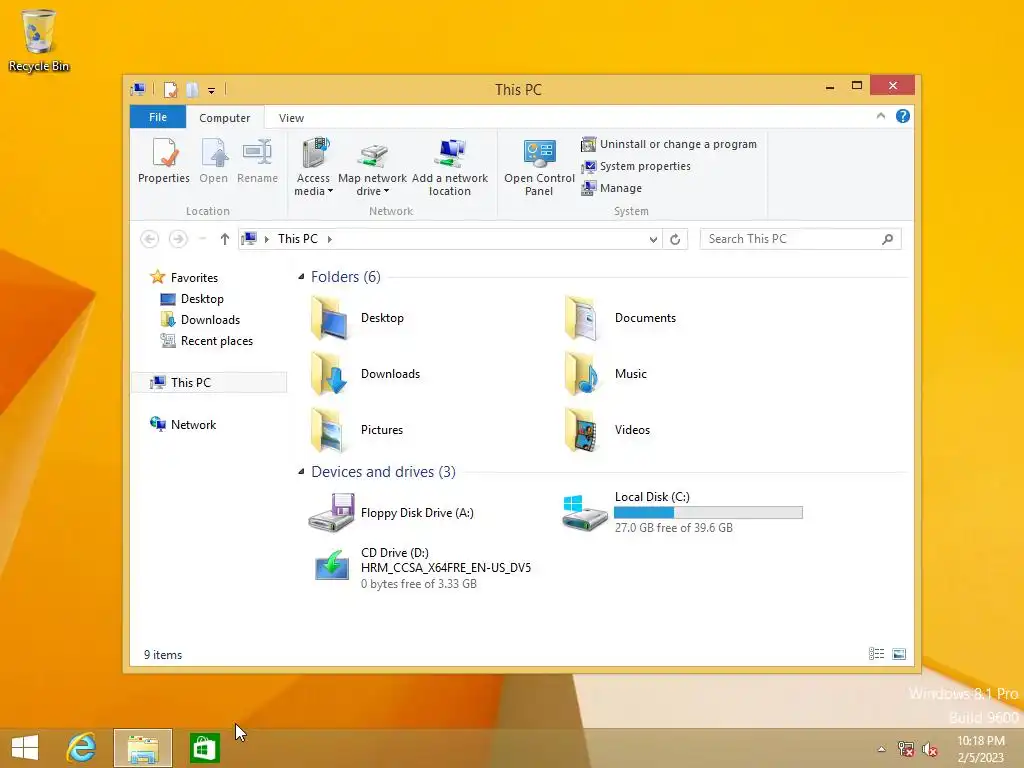Click the Properties ribbon icon
This screenshot has height=768, width=1024.
[x=164, y=161]
